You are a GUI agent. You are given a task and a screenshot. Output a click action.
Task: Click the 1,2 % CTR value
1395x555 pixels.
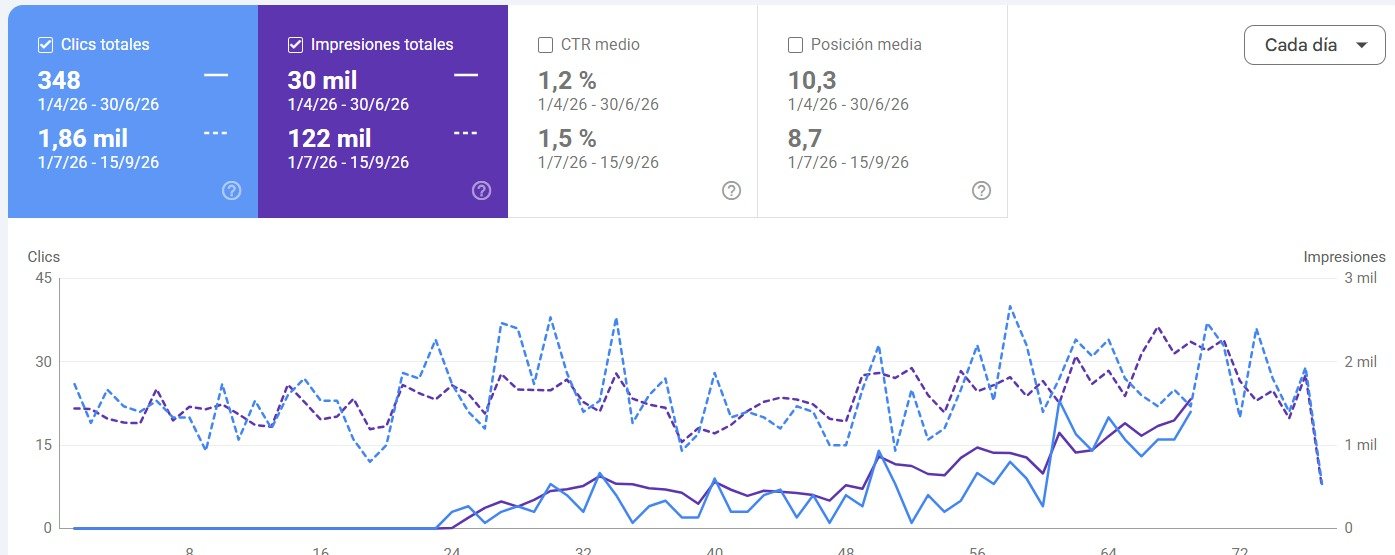point(567,81)
